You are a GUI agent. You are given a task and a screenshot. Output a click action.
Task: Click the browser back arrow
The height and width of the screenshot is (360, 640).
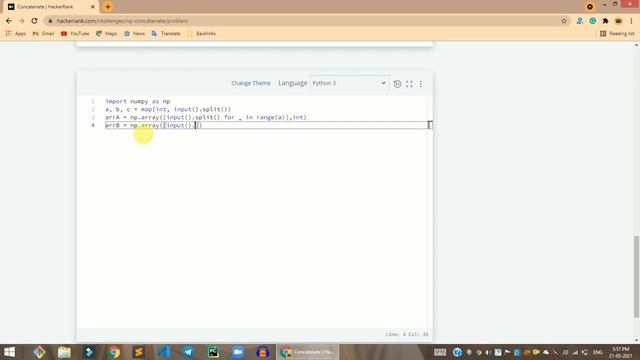(x=9, y=21)
